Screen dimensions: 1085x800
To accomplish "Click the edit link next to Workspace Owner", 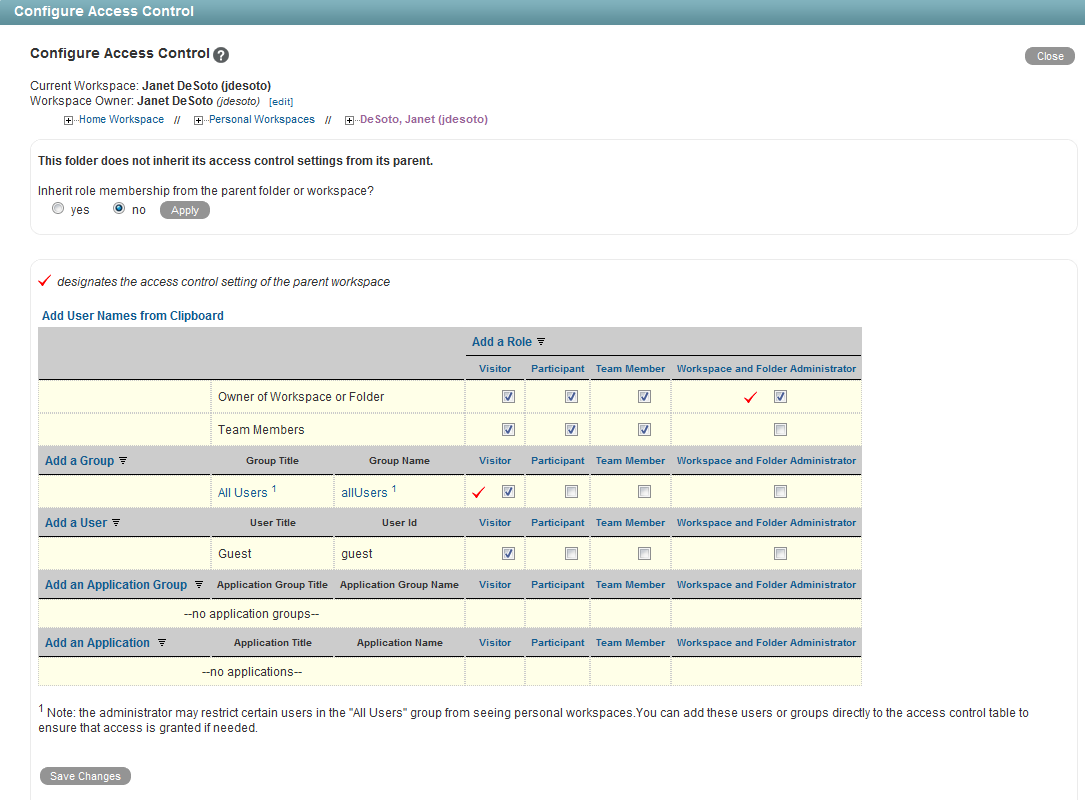I will click(x=280, y=101).
